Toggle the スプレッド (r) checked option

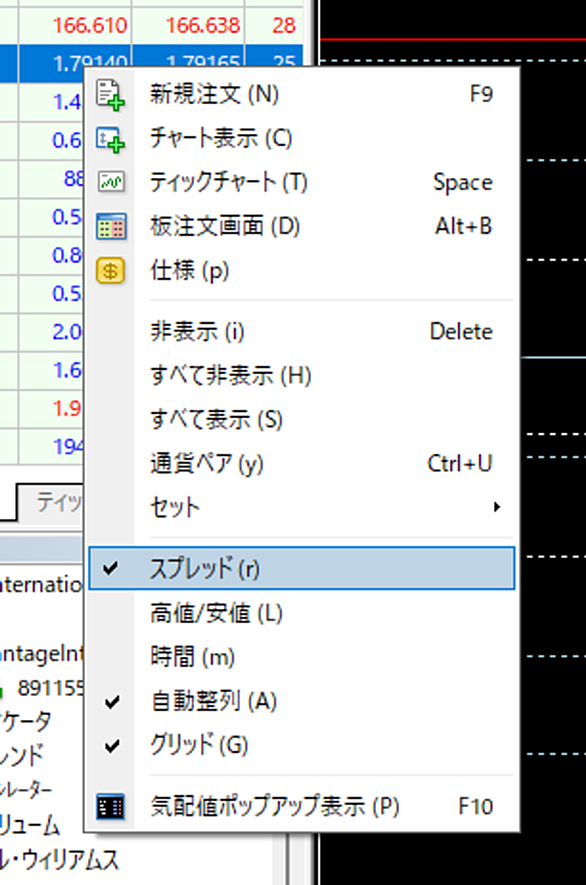[x=301, y=568]
